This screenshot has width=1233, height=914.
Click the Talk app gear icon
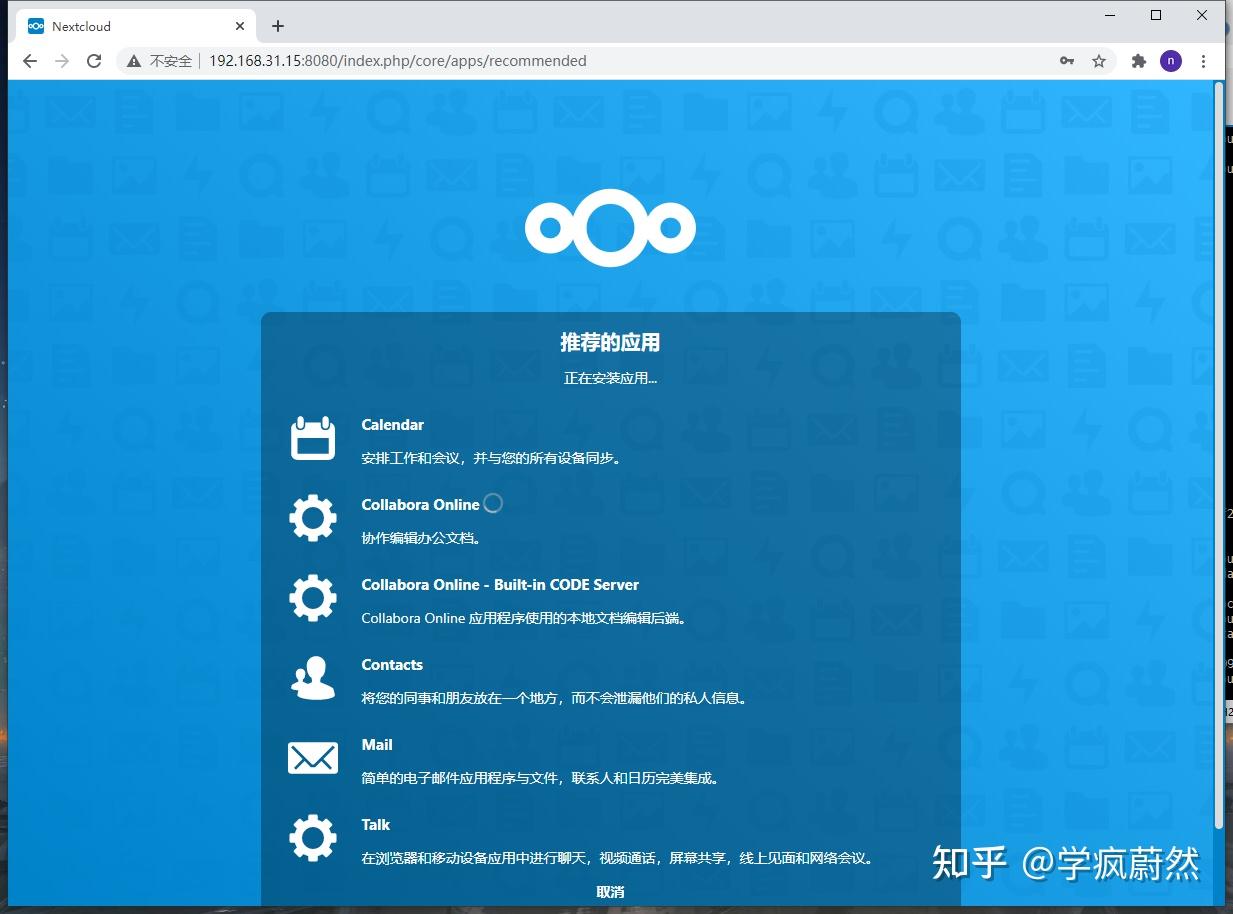point(312,838)
